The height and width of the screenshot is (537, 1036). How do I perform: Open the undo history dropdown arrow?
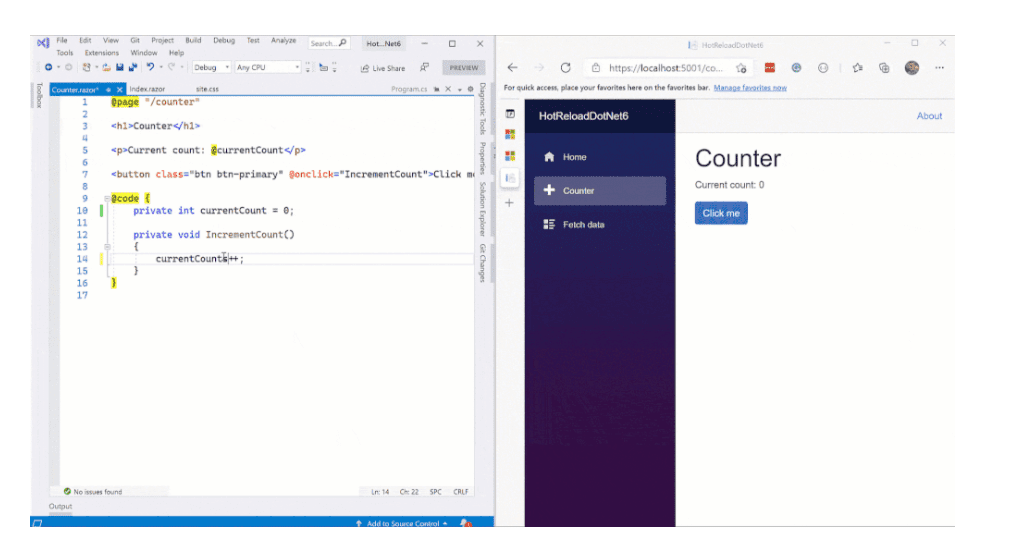161,67
